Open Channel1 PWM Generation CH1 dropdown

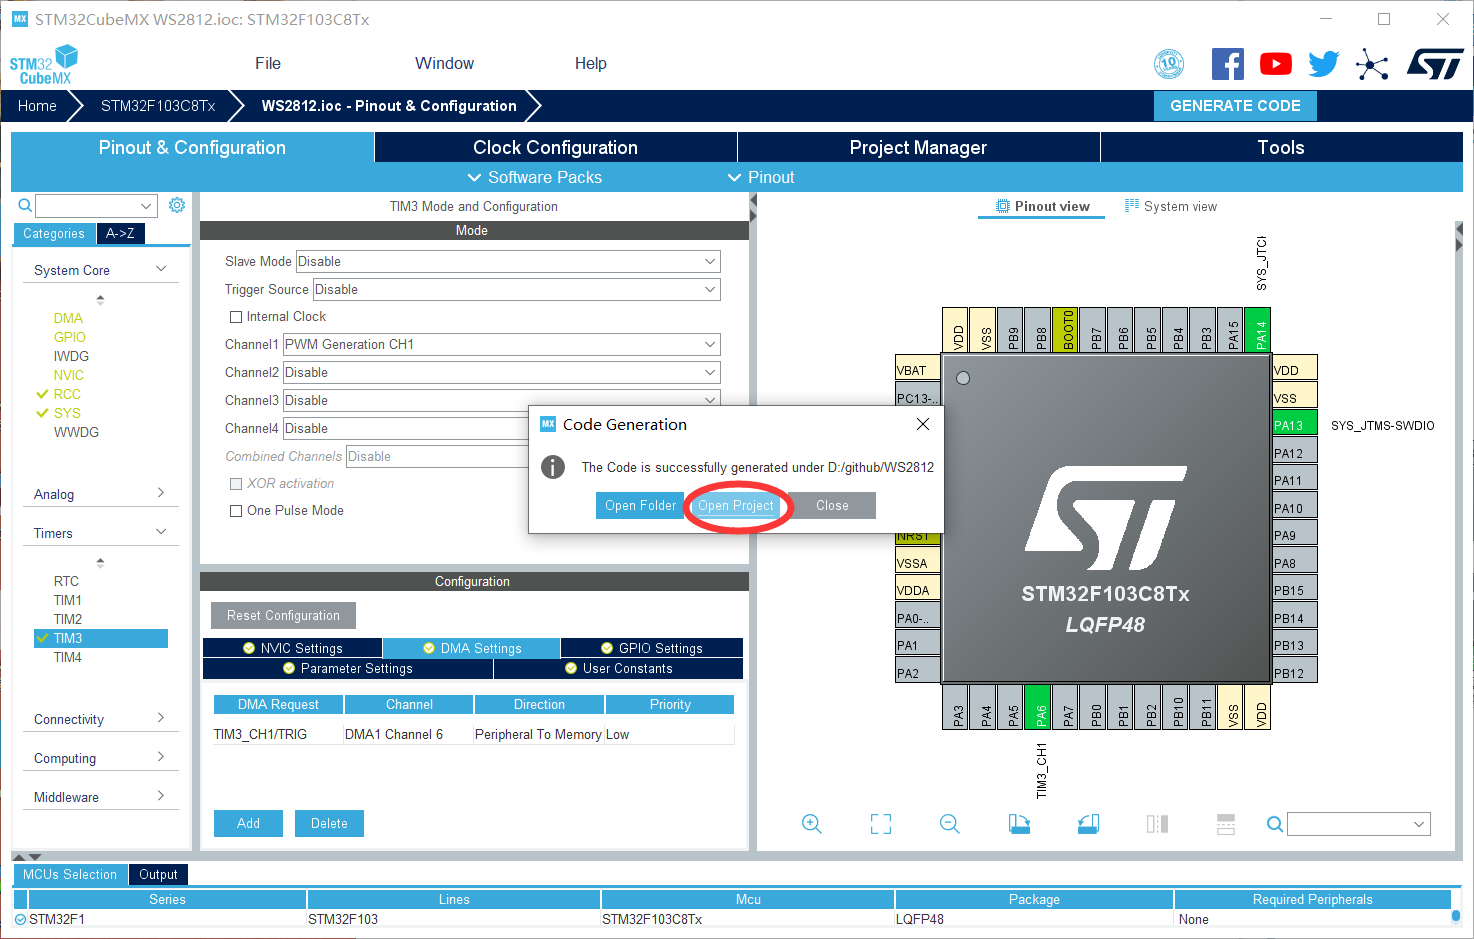point(501,344)
